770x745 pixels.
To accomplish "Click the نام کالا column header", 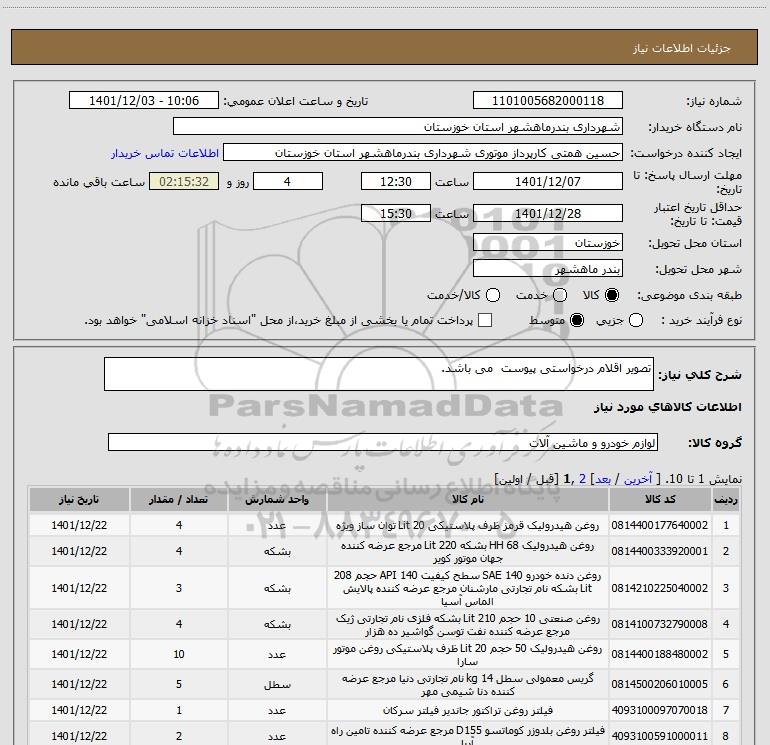I will click(x=468, y=499).
